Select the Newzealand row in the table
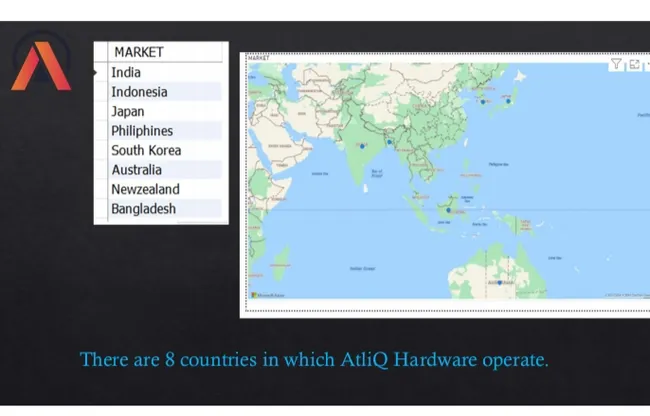 coord(165,189)
